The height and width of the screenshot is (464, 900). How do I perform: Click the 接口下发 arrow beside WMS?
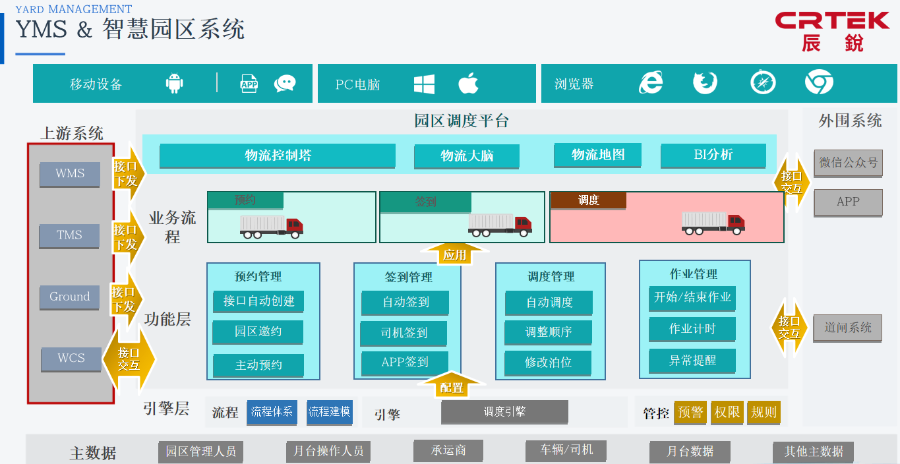click(127, 173)
